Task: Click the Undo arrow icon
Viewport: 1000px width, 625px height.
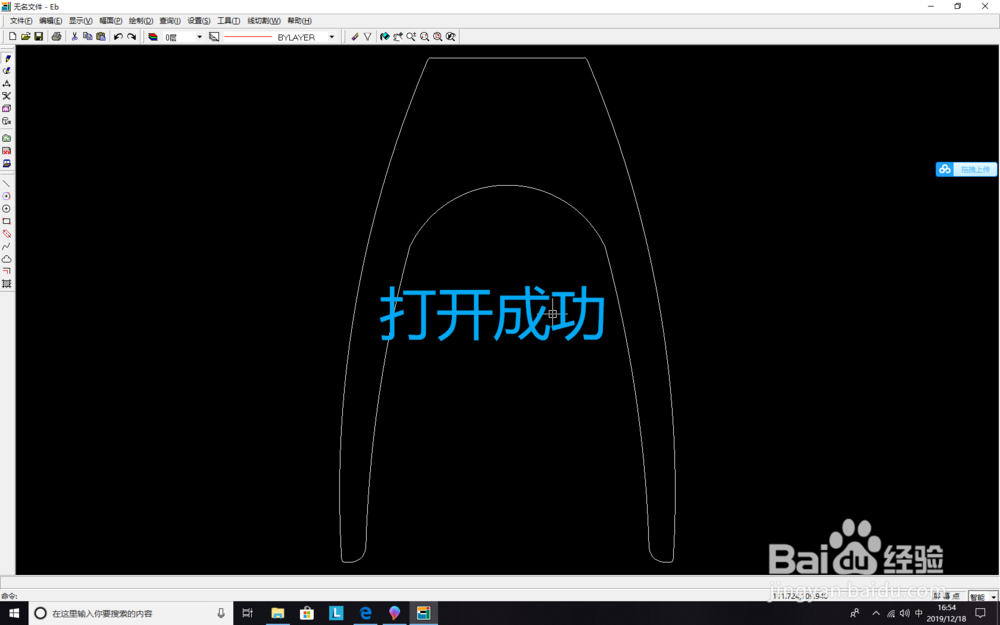Action: [118, 37]
